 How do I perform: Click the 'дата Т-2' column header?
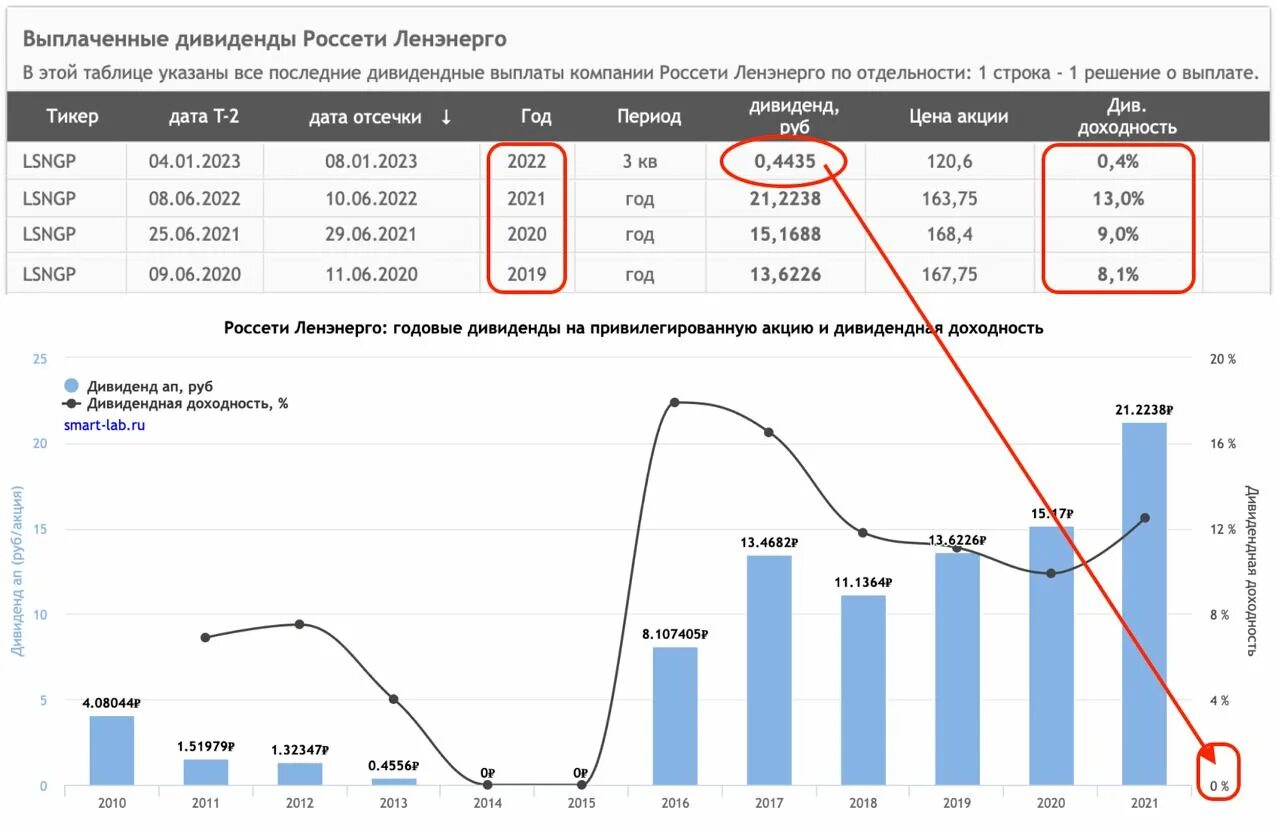[x=204, y=116]
